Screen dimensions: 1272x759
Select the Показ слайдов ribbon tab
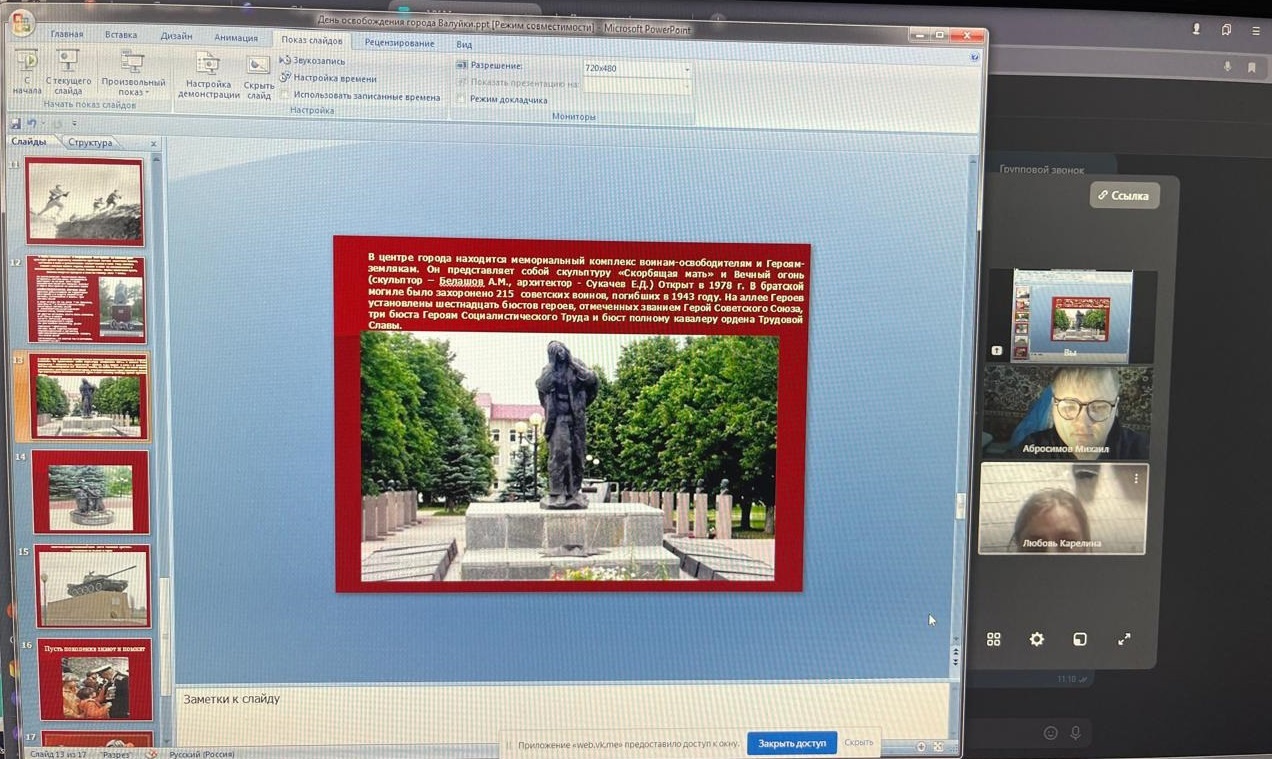point(312,41)
